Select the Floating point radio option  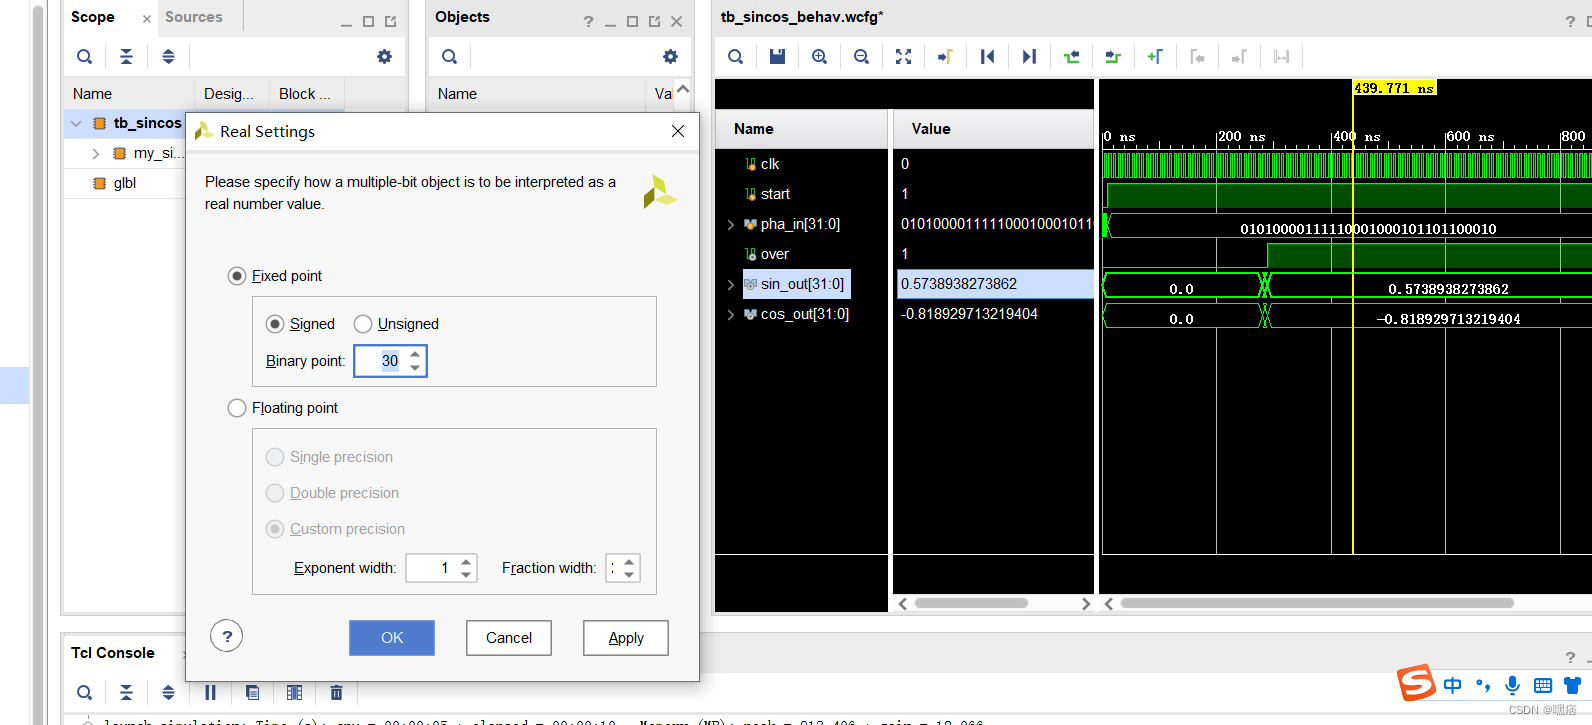237,408
